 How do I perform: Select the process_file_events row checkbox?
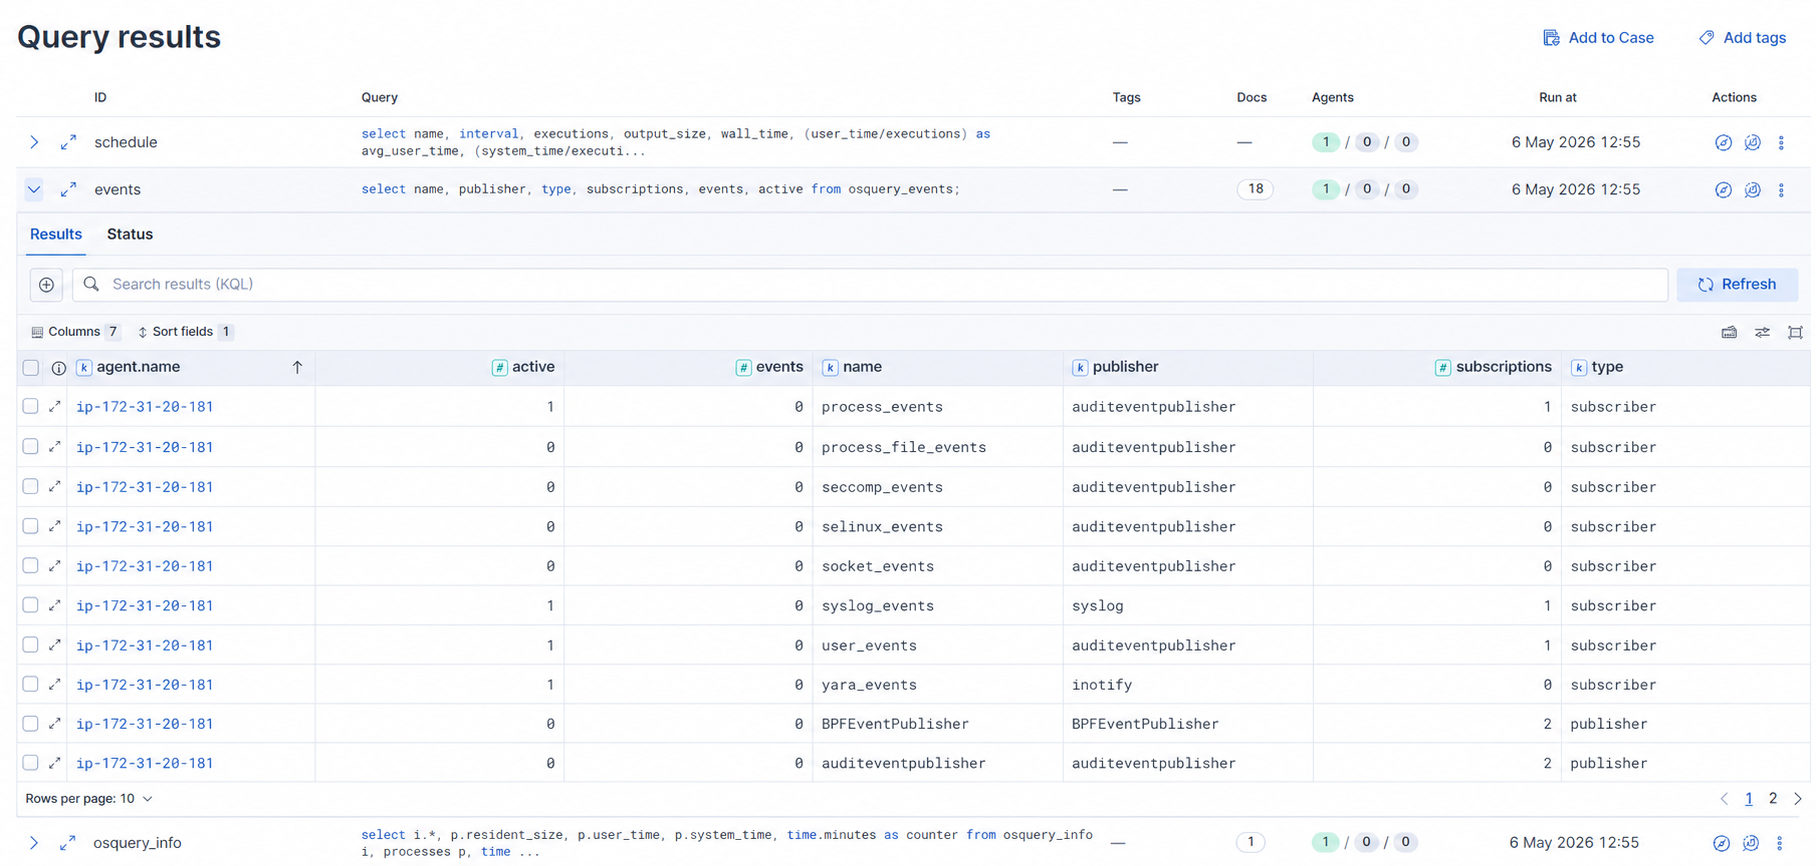tap(31, 447)
